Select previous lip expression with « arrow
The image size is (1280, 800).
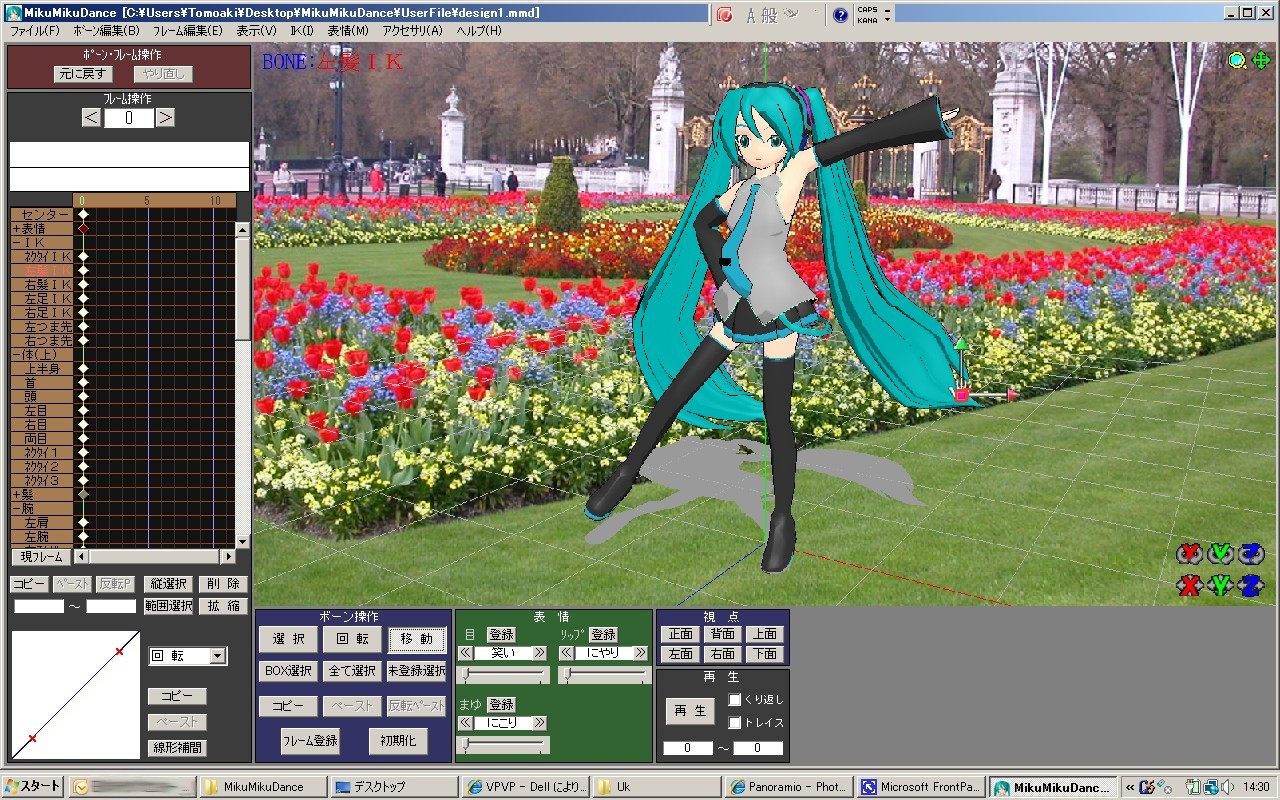point(566,653)
